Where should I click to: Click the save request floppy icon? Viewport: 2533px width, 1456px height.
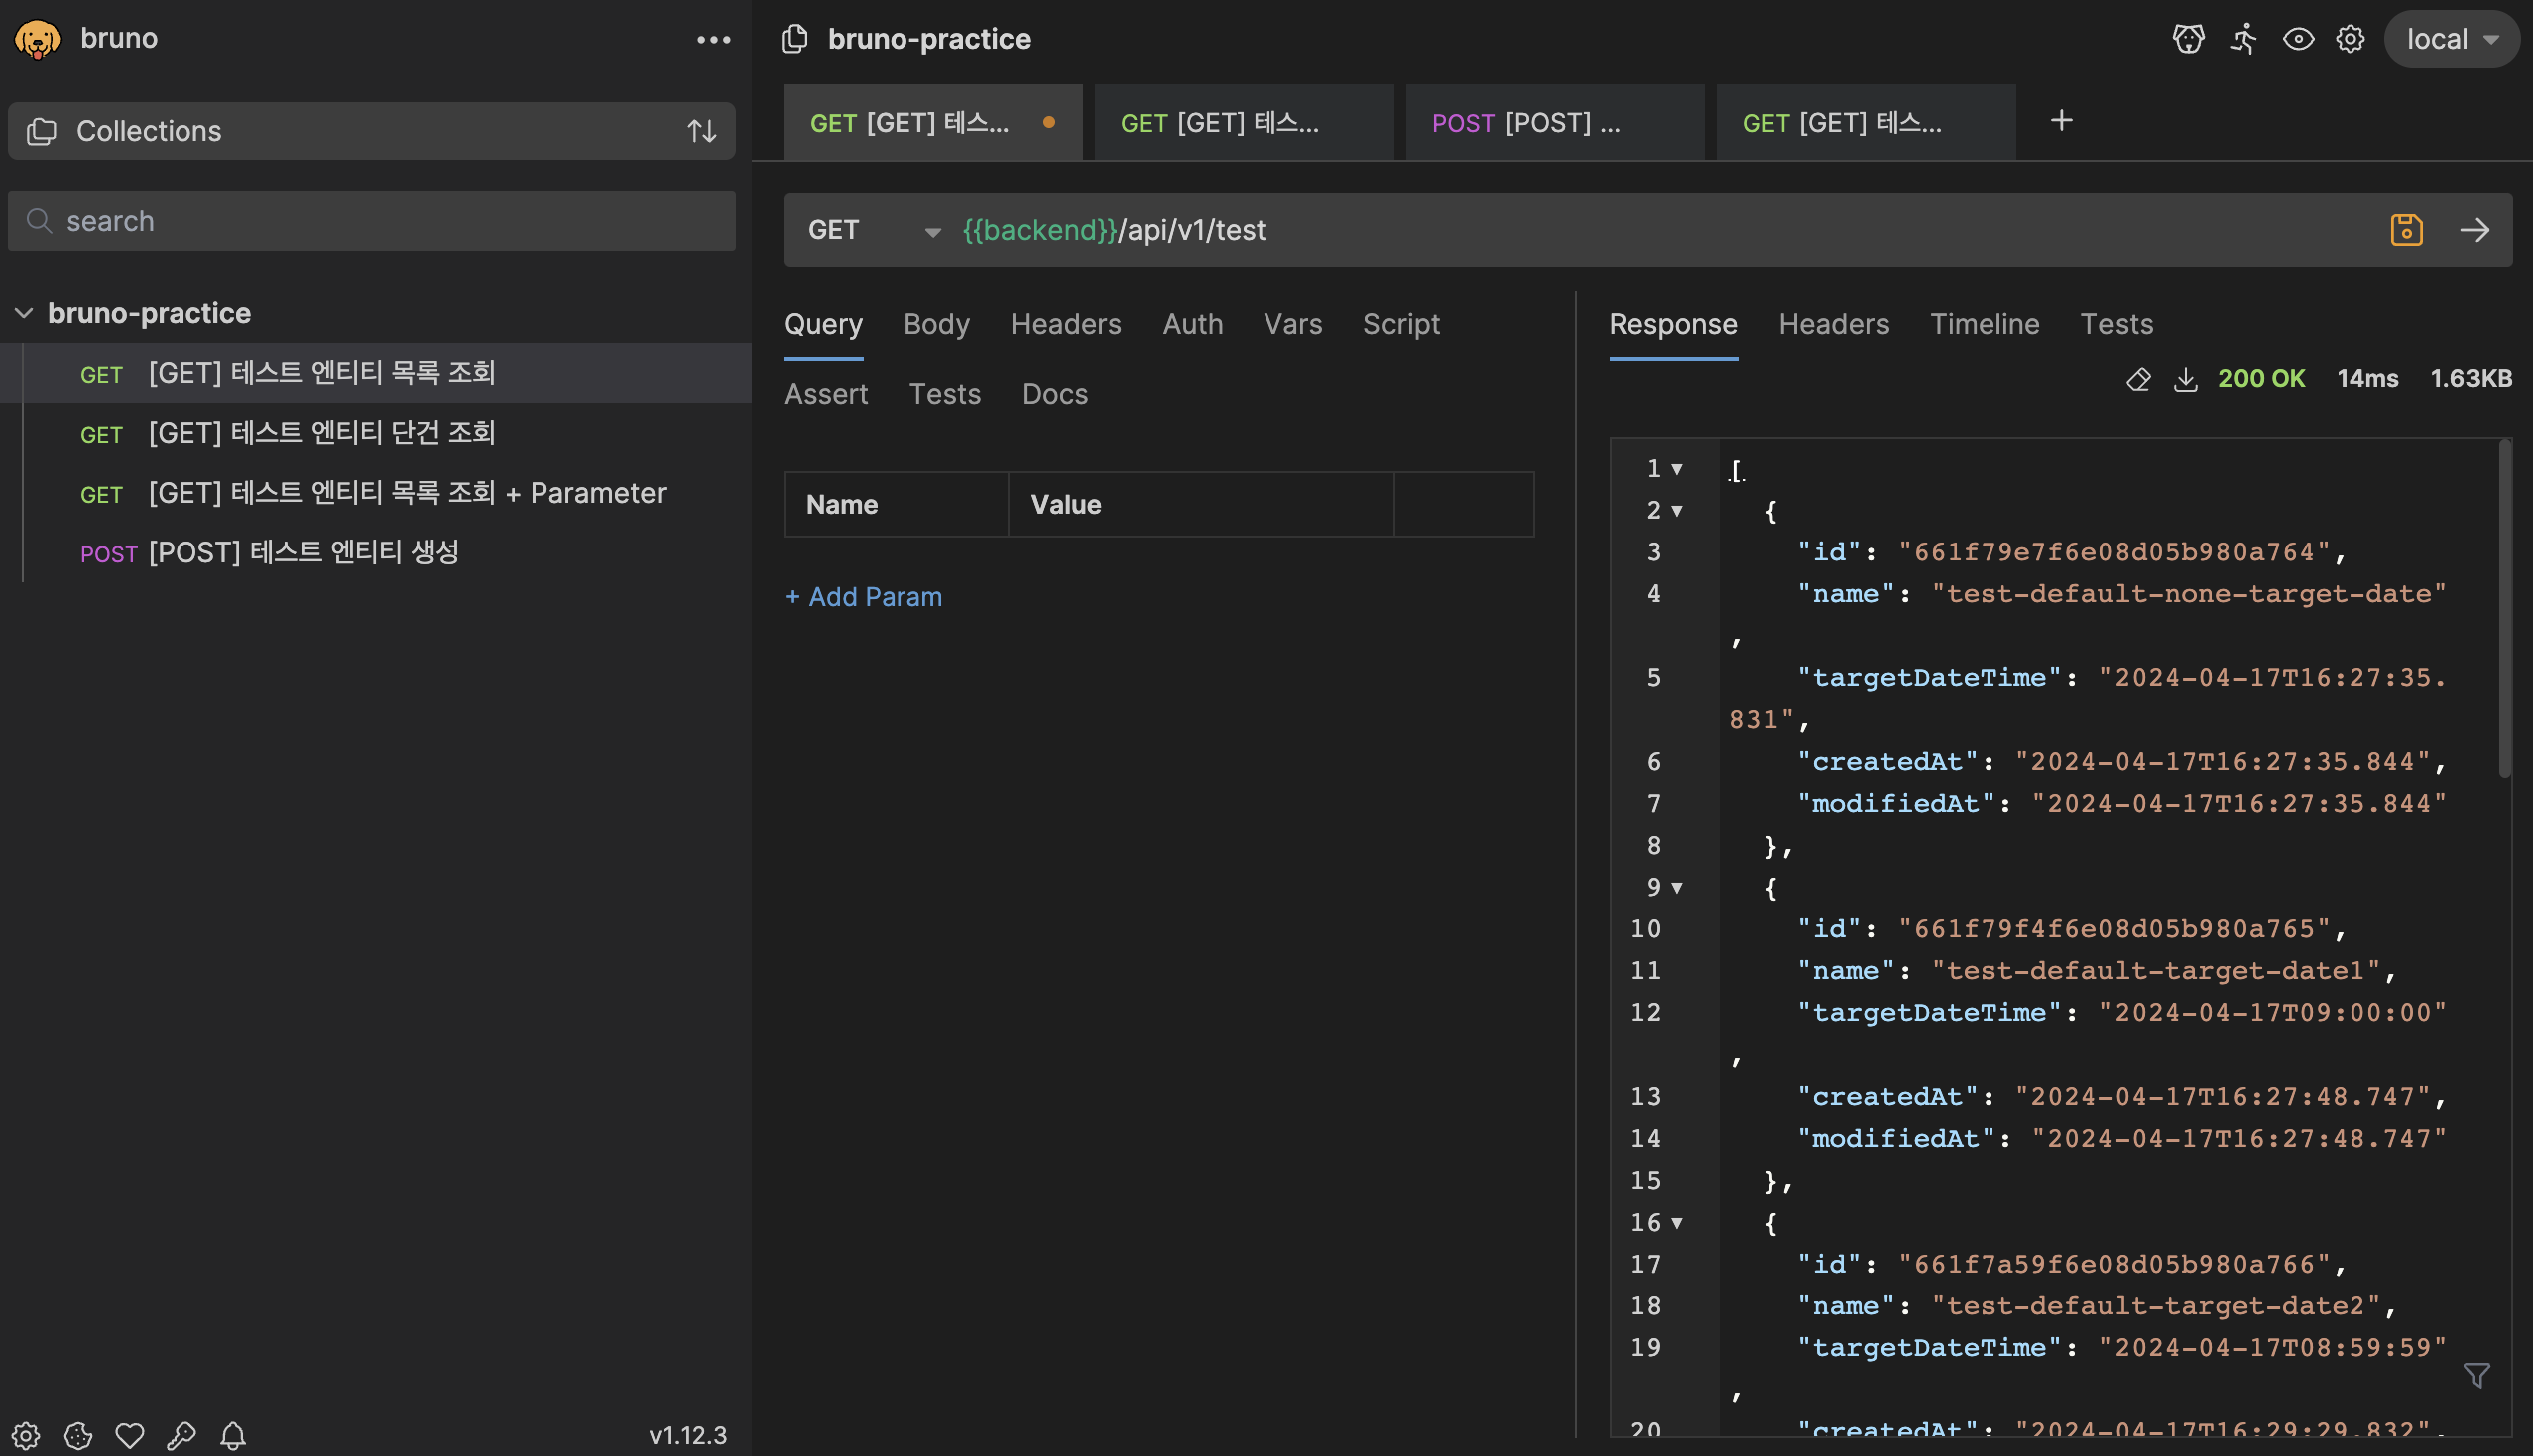point(2406,230)
